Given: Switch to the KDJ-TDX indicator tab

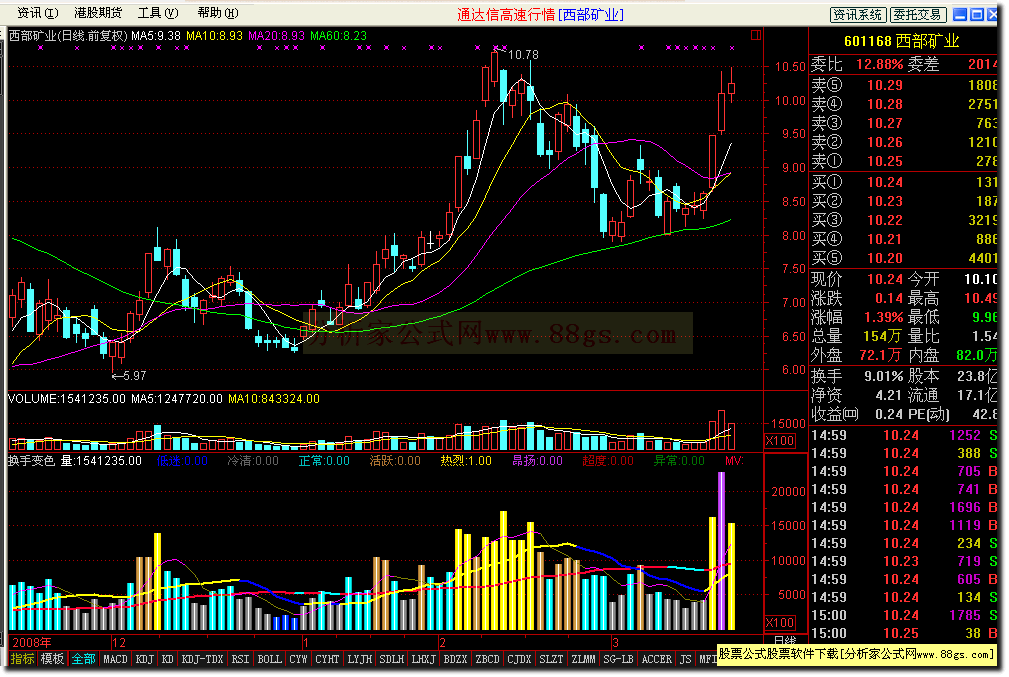Looking at the screenshot, I should pos(202,659).
